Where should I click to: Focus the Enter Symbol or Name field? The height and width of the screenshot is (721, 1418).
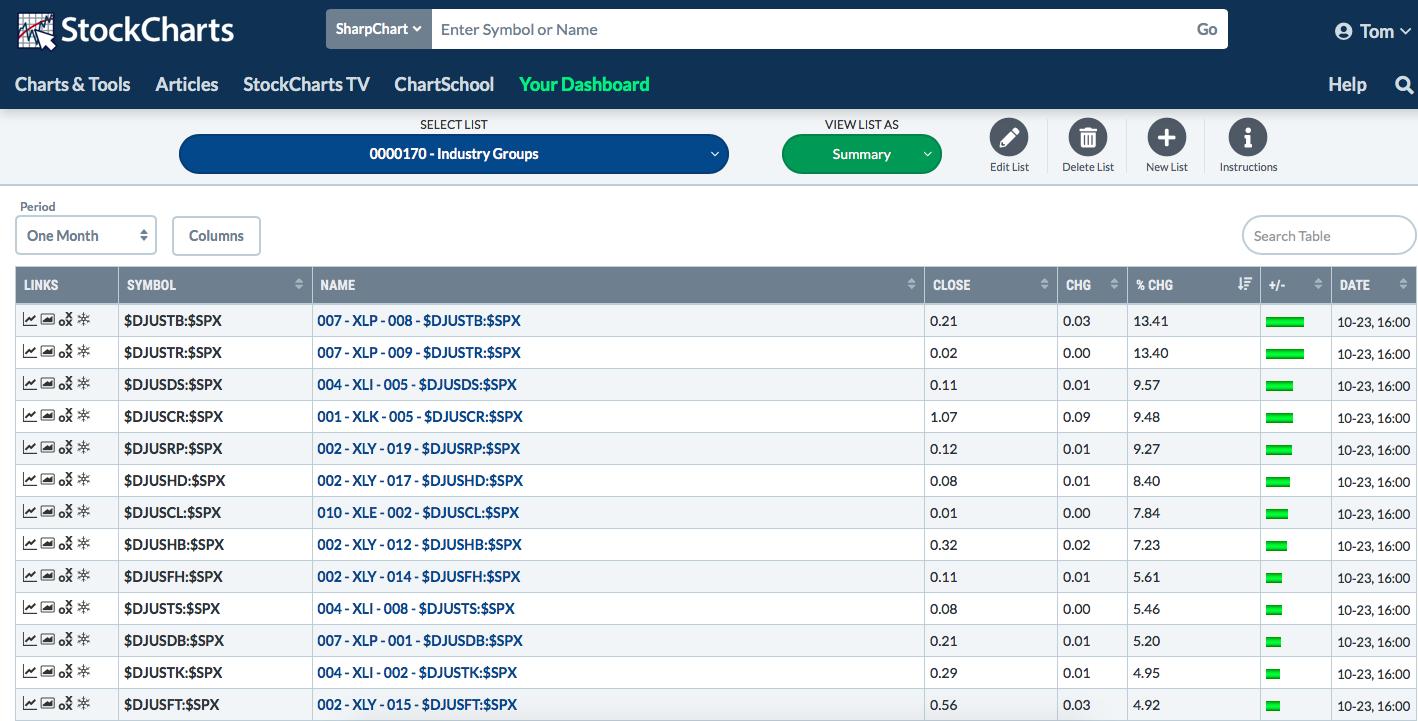808,29
